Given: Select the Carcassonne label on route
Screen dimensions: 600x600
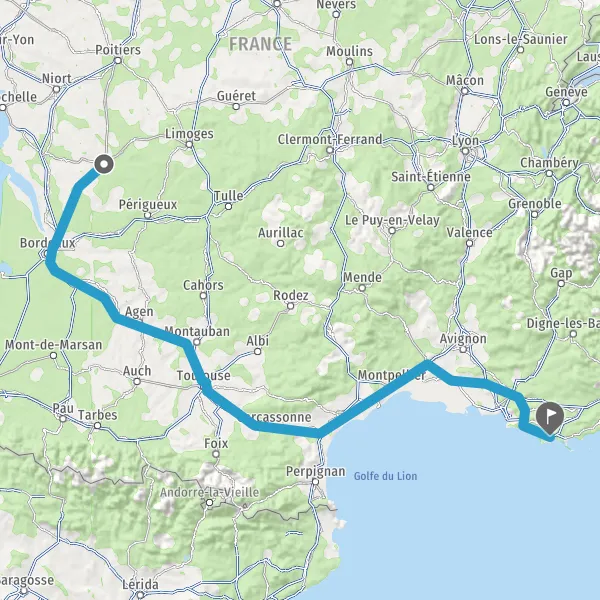Looking at the screenshot, I should [278, 417].
